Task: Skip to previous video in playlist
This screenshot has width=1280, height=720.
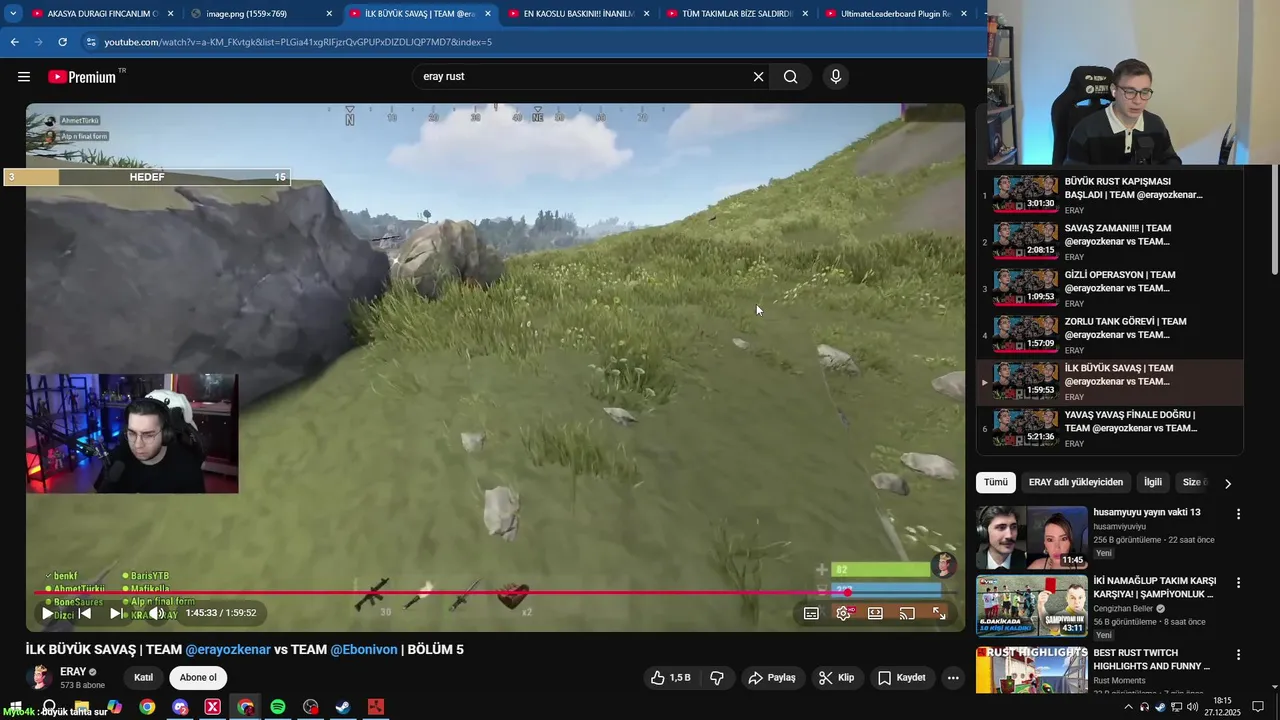Action: (x=85, y=613)
